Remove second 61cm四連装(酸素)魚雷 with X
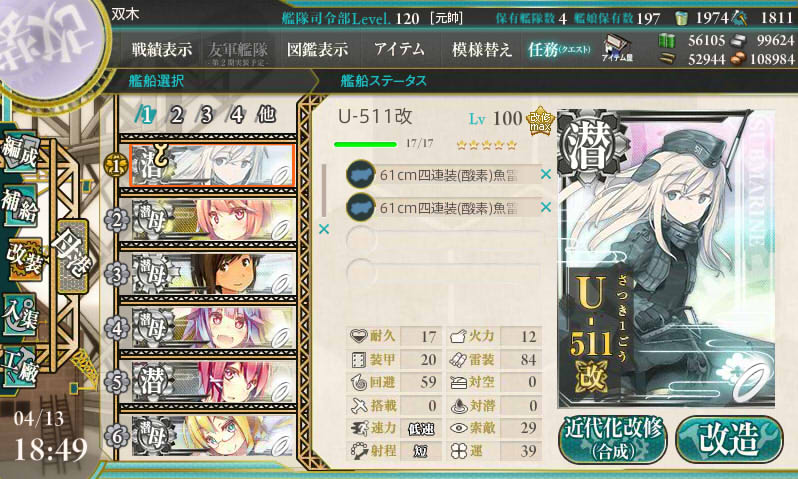 pos(546,207)
